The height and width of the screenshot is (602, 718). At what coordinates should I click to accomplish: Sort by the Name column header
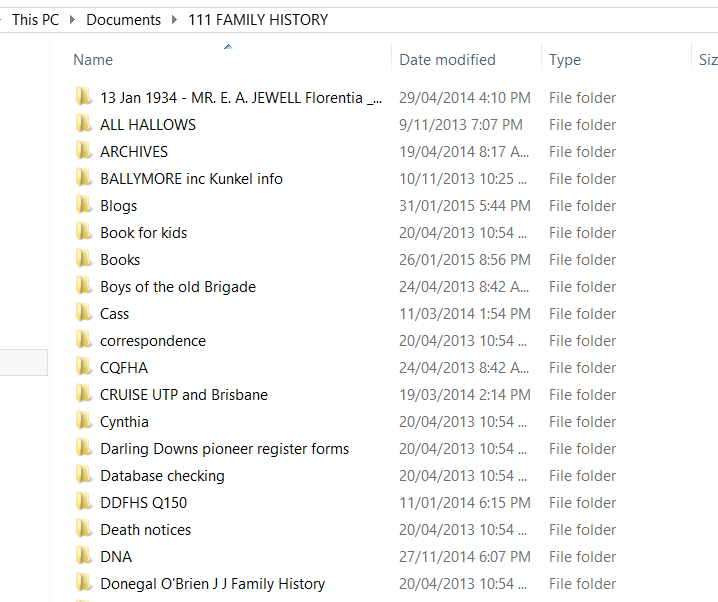(x=94, y=60)
